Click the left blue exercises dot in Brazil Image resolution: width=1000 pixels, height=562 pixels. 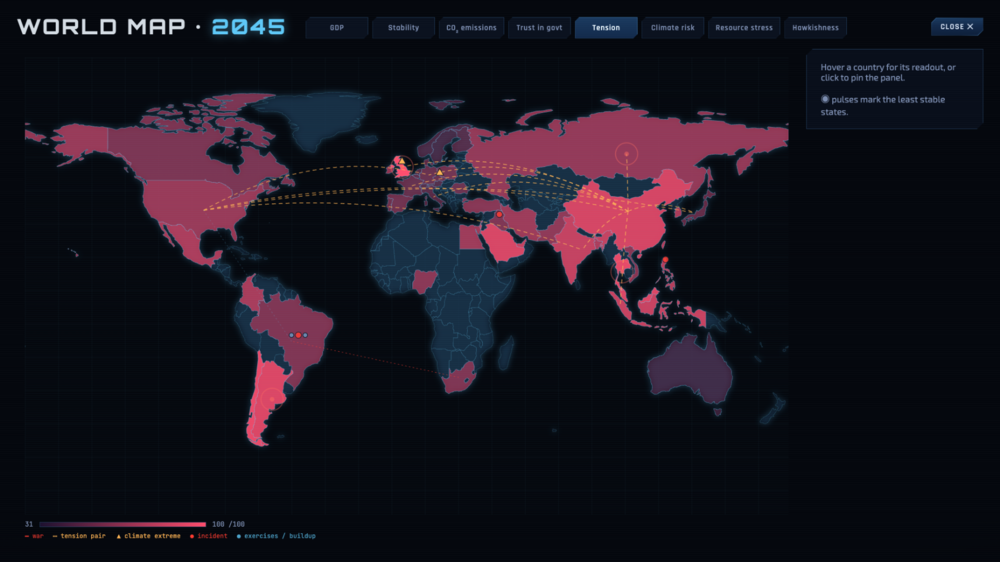click(x=291, y=335)
